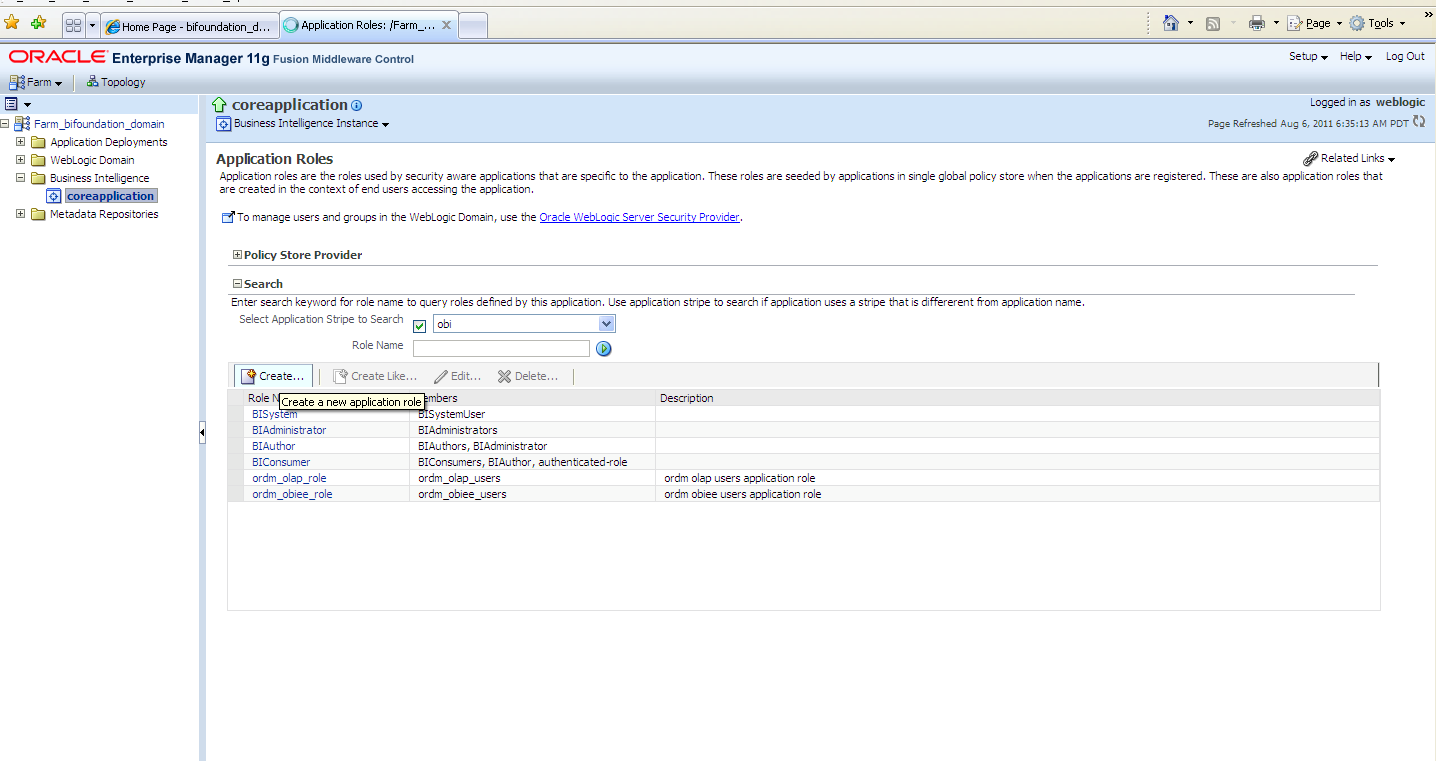Click the browser Print icon

point(1257,23)
